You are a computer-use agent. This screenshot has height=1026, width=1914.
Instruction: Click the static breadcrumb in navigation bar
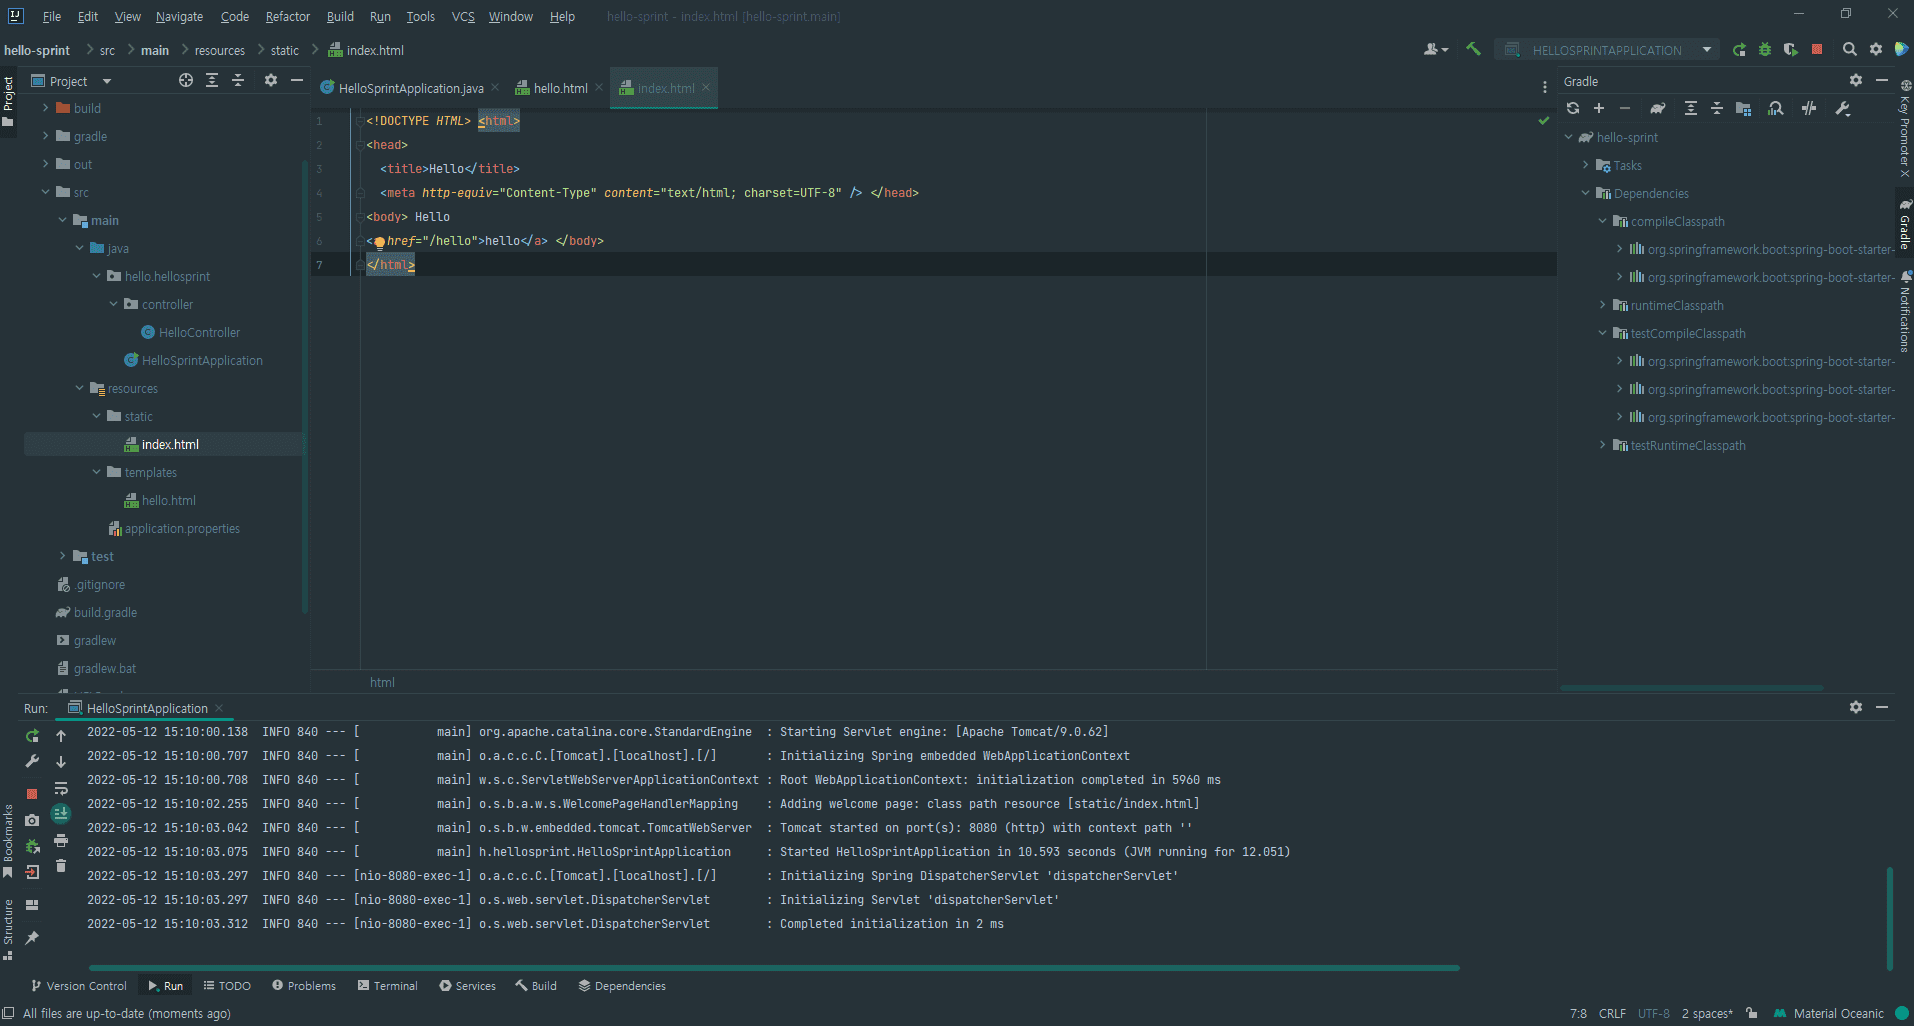tap(285, 50)
